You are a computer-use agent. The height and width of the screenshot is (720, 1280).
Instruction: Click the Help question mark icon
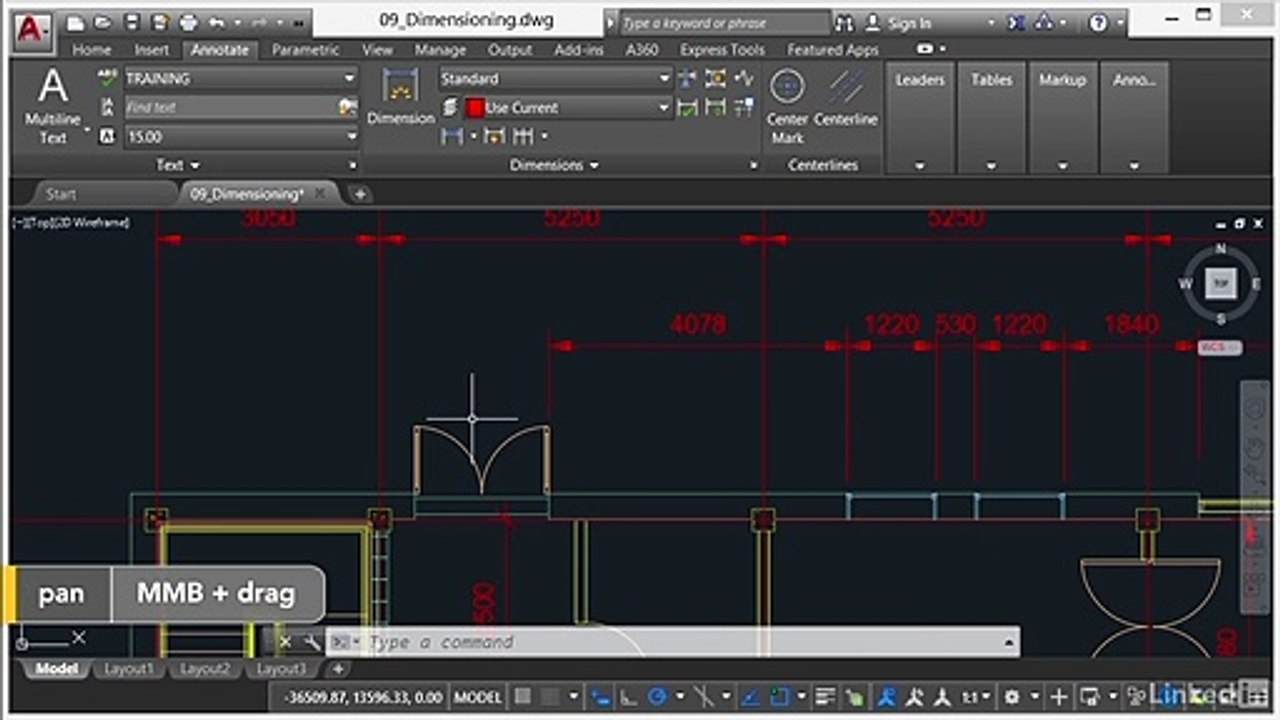[x=1099, y=23]
